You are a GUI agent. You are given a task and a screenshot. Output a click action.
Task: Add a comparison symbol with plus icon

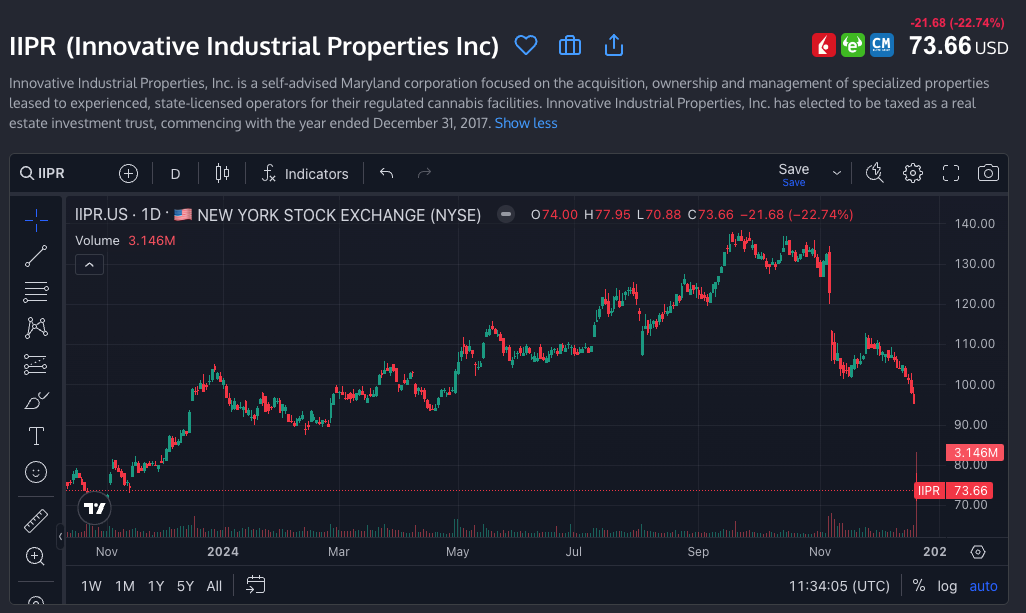[x=128, y=173]
